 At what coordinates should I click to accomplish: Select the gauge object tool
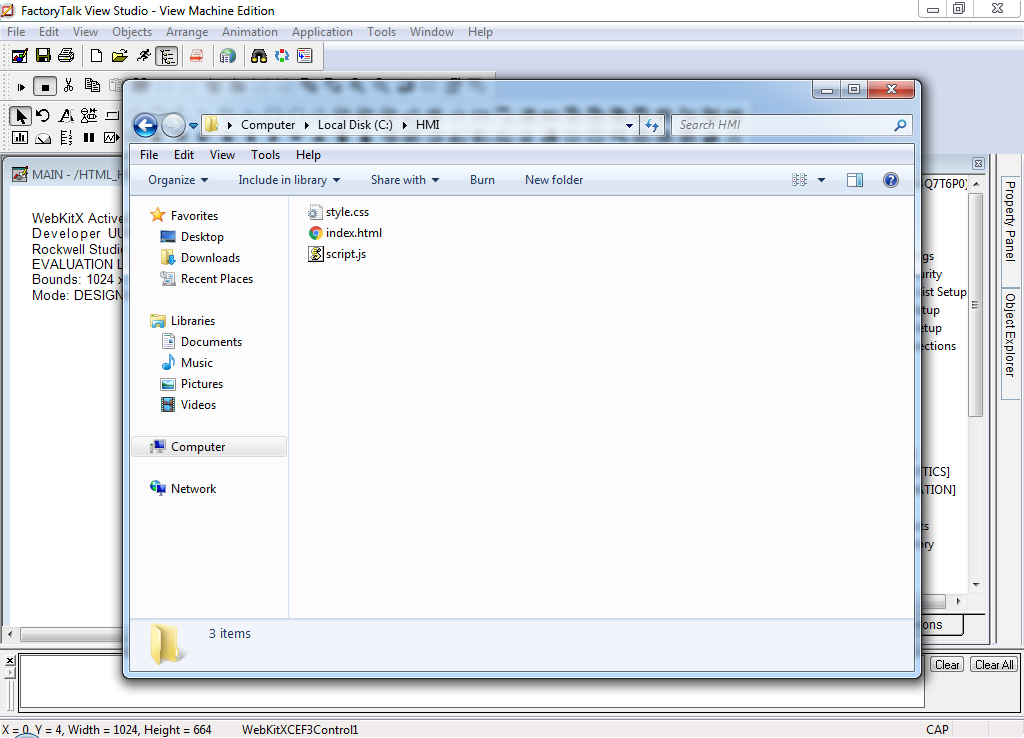coord(43,138)
